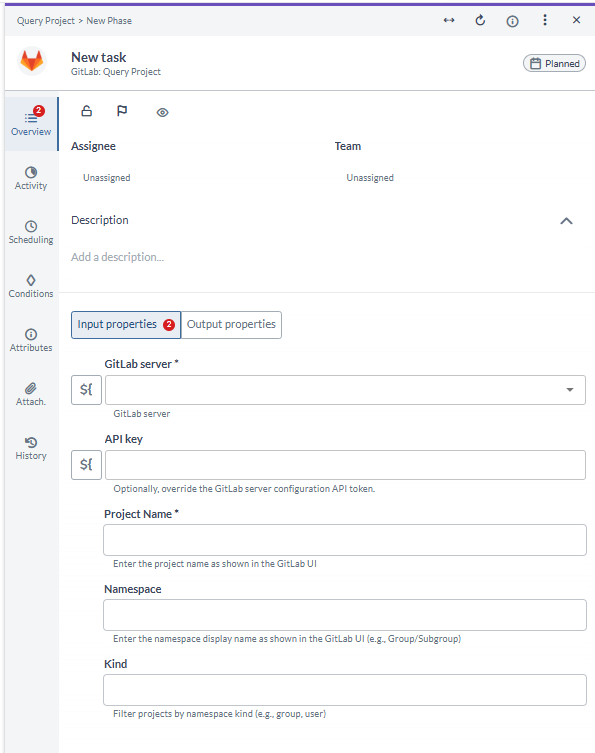The height and width of the screenshot is (753, 595).
Task: Toggle panel width with the double-arrow icon
Action: [449, 20]
